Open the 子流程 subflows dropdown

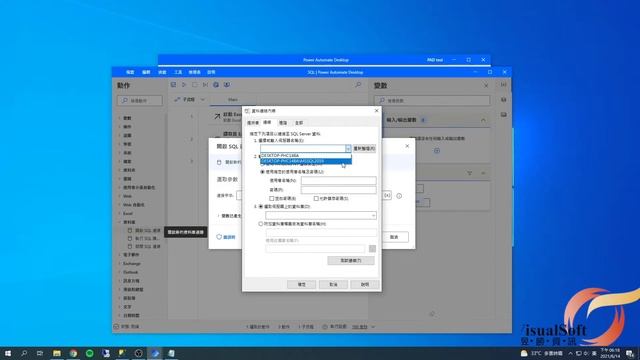(x=189, y=100)
